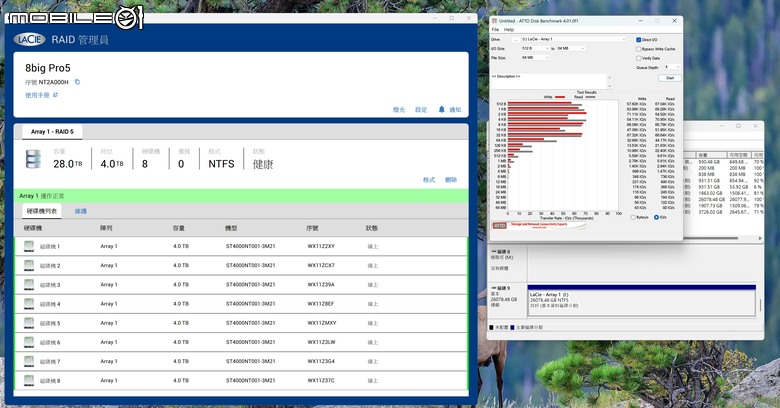Viewport: 780px width, 408px height.
Task: Enable the Verify Data checkbox
Action: click(638, 58)
